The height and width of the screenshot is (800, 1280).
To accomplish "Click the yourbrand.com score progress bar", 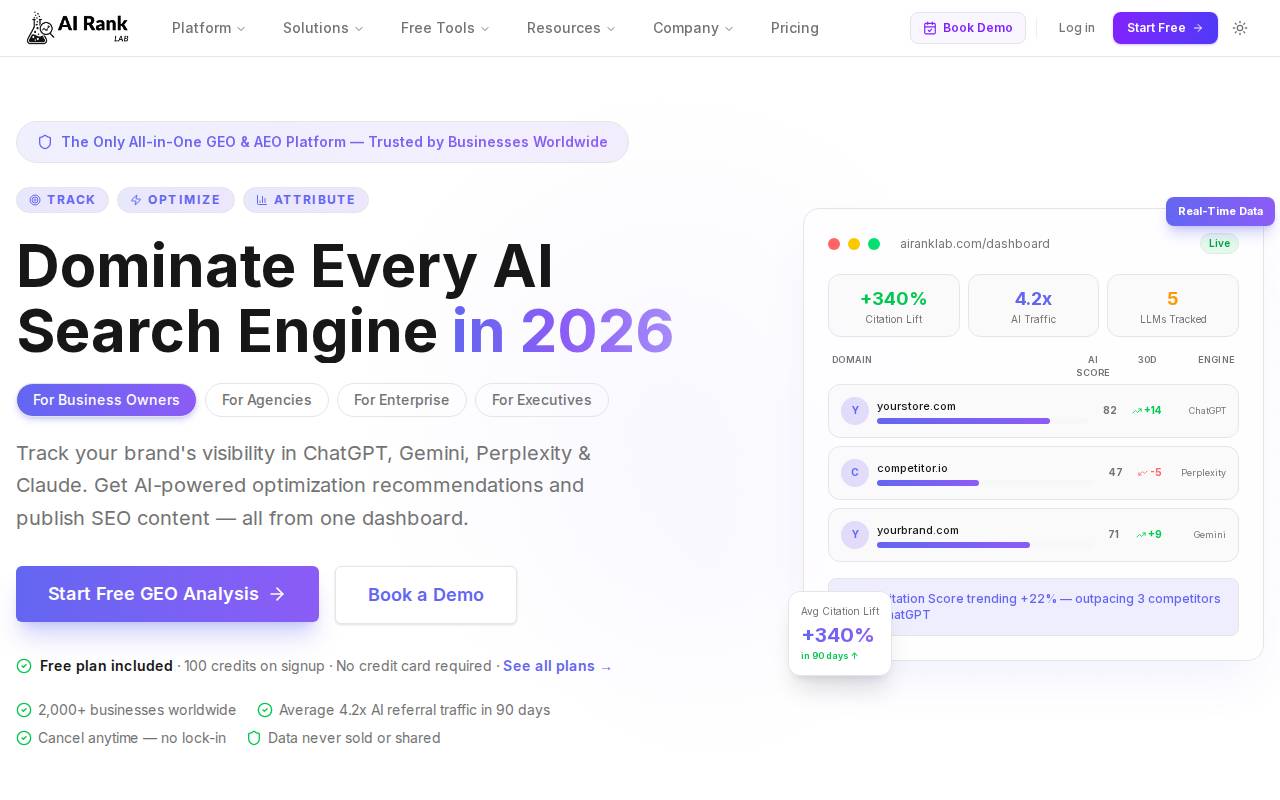I will [x=985, y=545].
